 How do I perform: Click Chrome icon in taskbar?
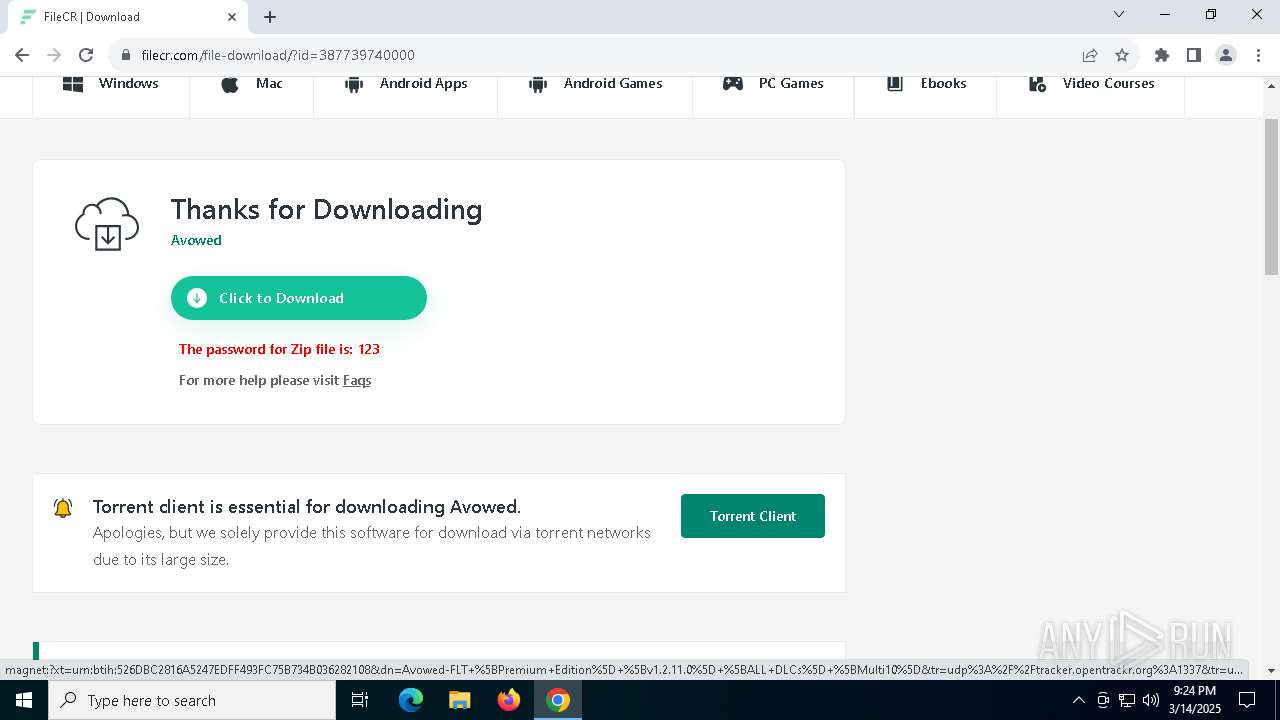click(558, 700)
